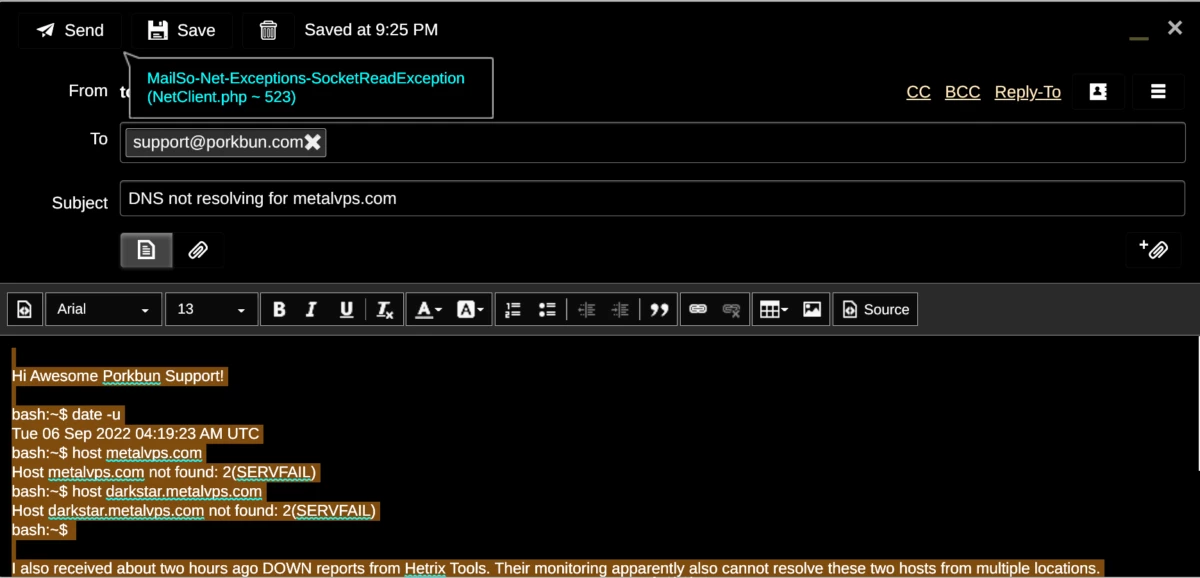This screenshot has width=1200, height=578.
Task: Apply block quote formatting
Action: [x=658, y=310]
